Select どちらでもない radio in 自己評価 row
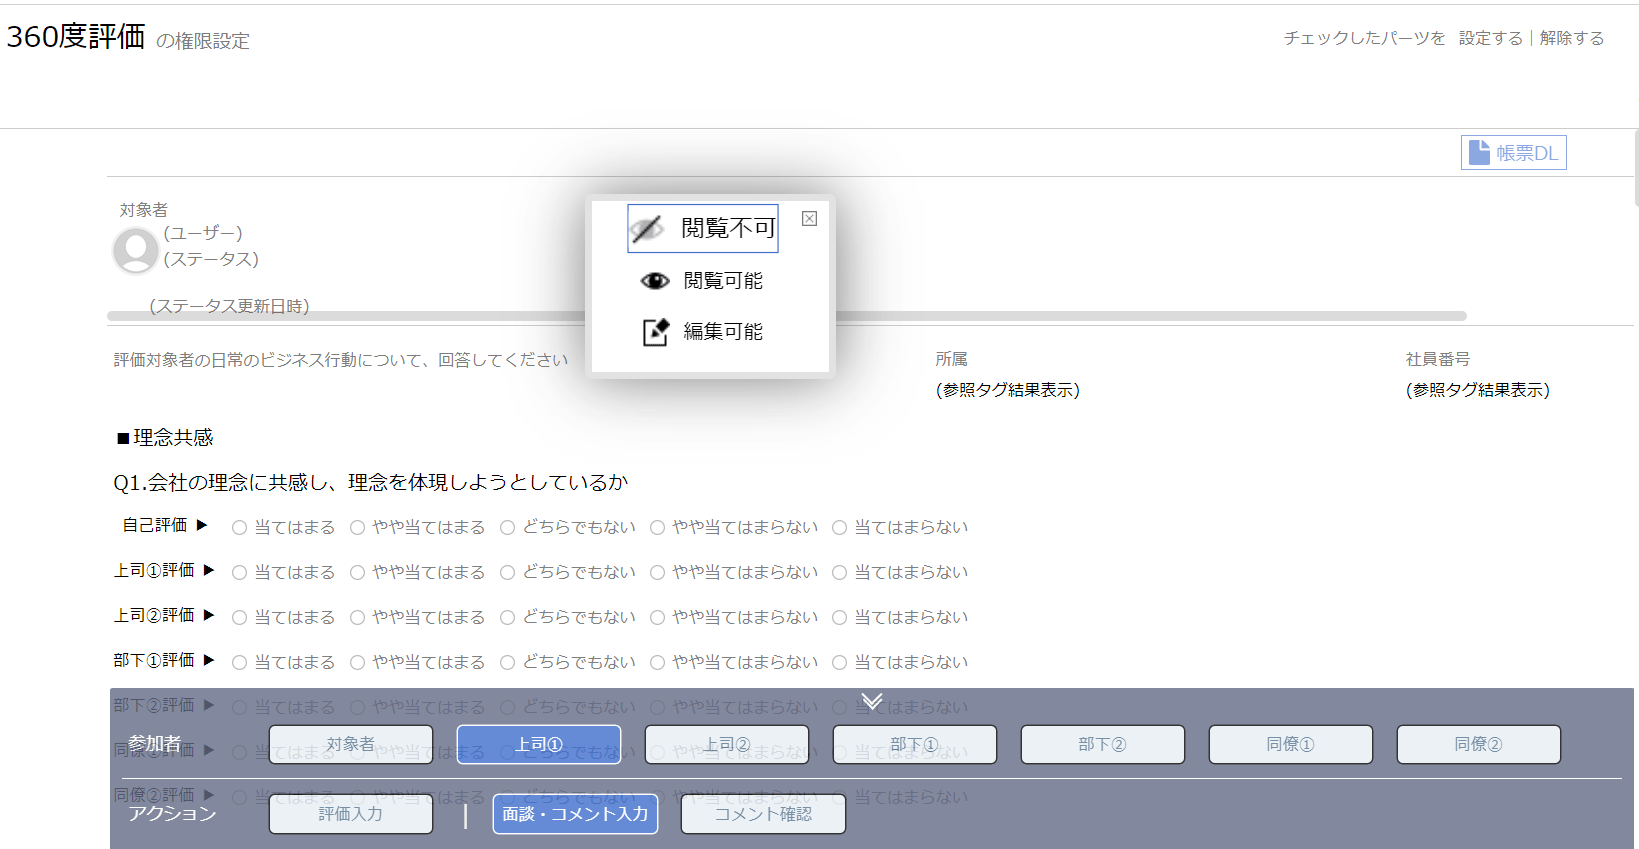The height and width of the screenshot is (849, 1639). pyautogui.click(x=507, y=528)
